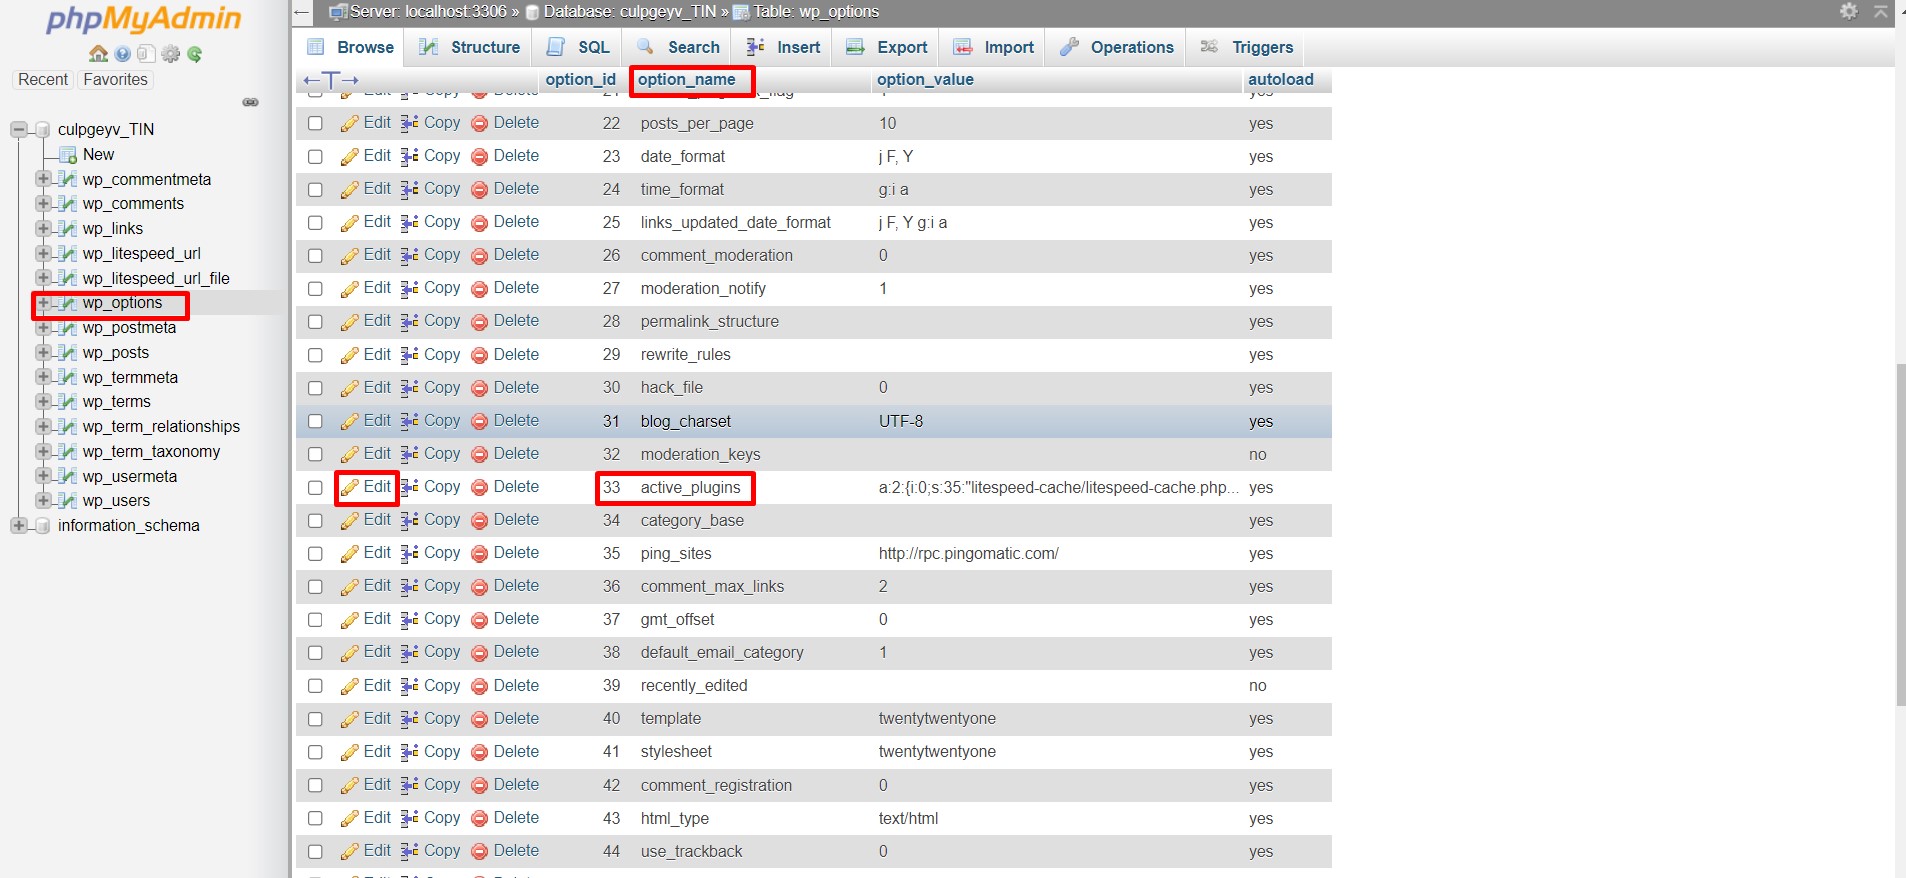Expand the information_schema database node
The width and height of the screenshot is (1906, 878).
(19, 526)
